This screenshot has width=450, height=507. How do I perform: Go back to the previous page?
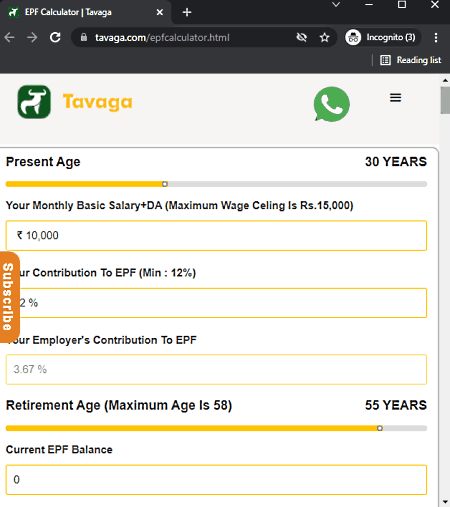click(10, 37)
